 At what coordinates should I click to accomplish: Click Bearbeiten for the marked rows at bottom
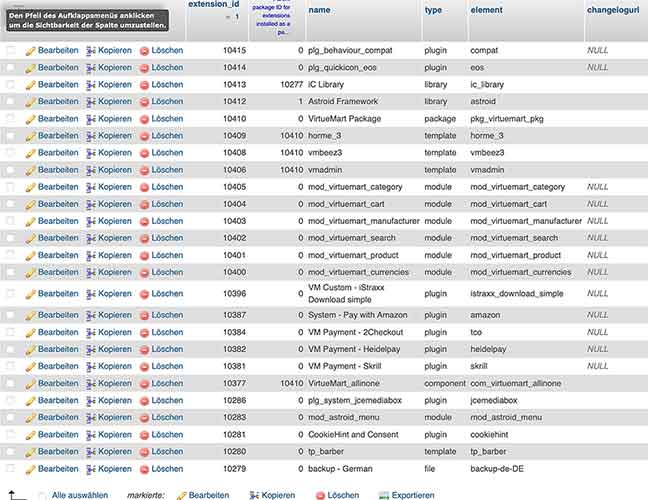[209, 495]
